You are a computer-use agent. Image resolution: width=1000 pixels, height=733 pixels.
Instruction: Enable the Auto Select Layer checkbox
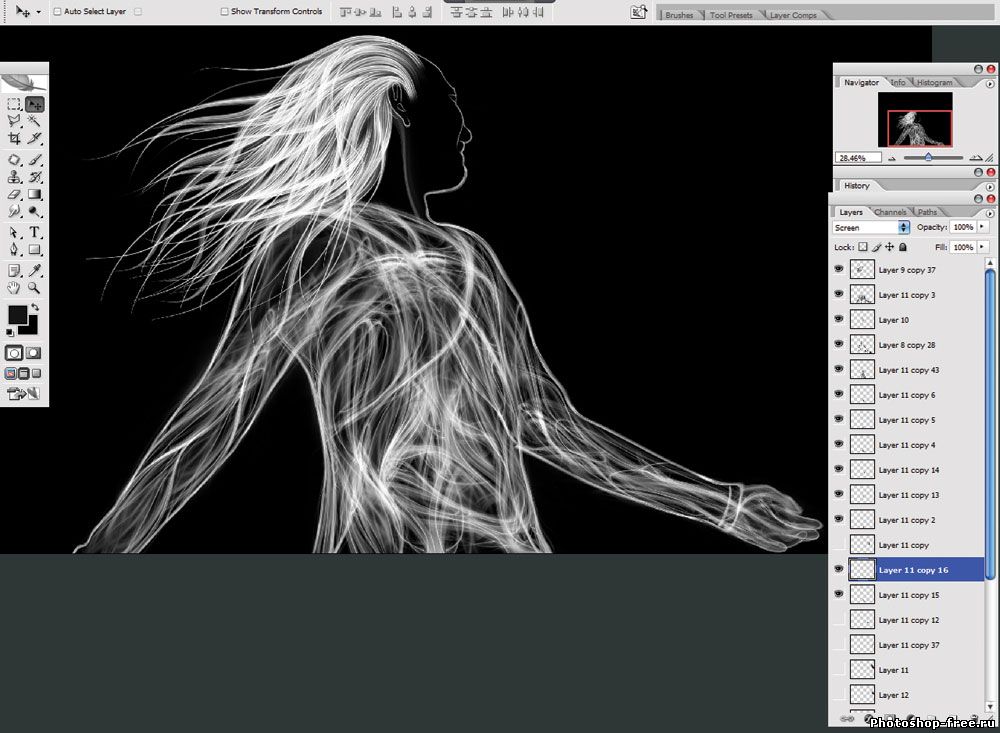coord(57,12)
